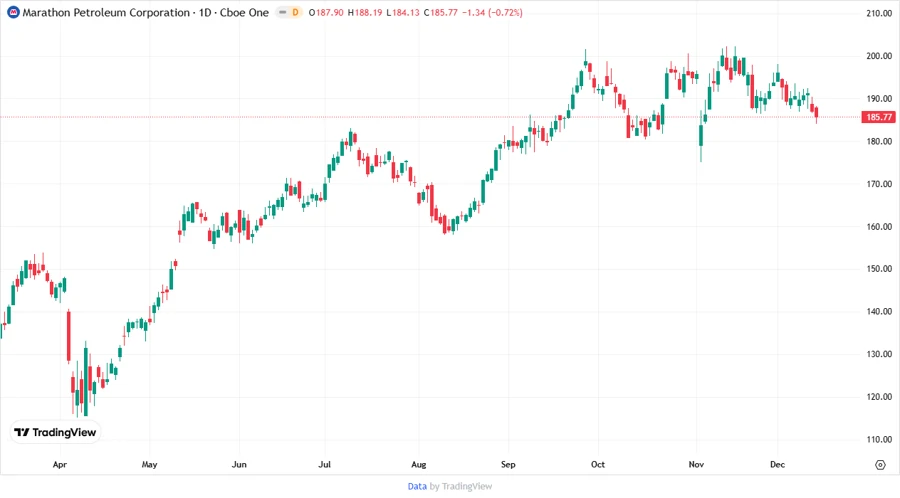Click the high value H188.19
Screen dimensions: 900x498
[365, 12]
